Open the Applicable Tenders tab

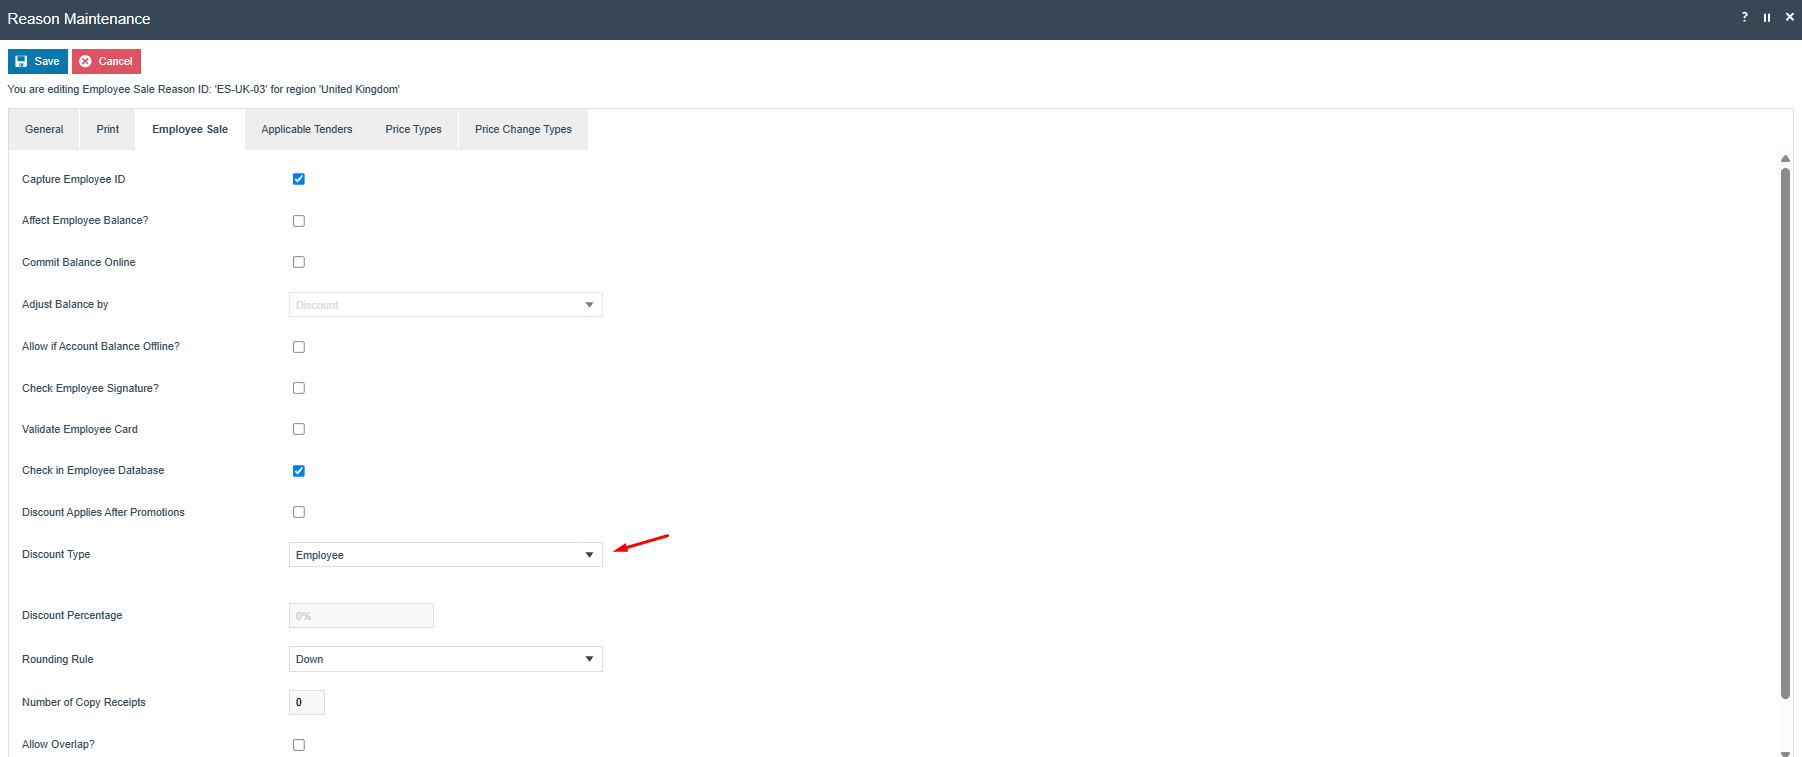click(x=307, y=129)
